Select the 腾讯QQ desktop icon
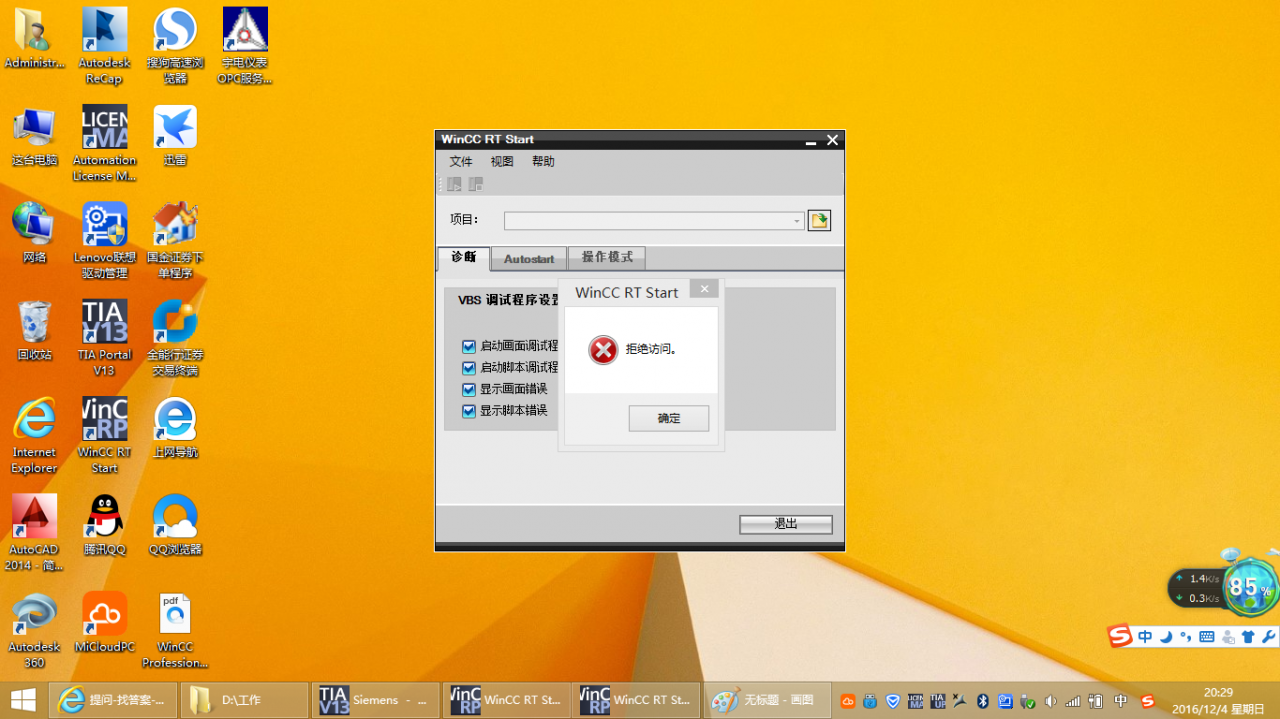 point(104,524)
